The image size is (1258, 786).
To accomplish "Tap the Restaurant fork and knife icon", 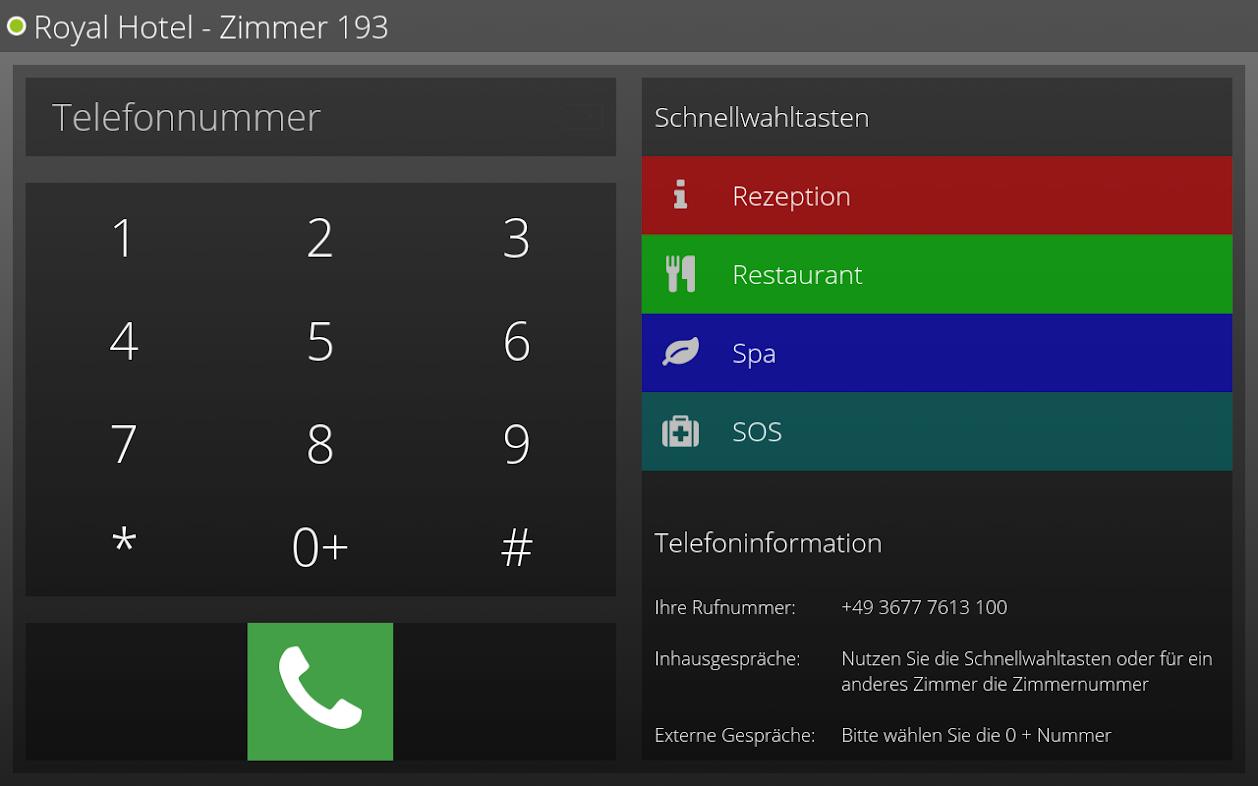I will click(680, 274).
